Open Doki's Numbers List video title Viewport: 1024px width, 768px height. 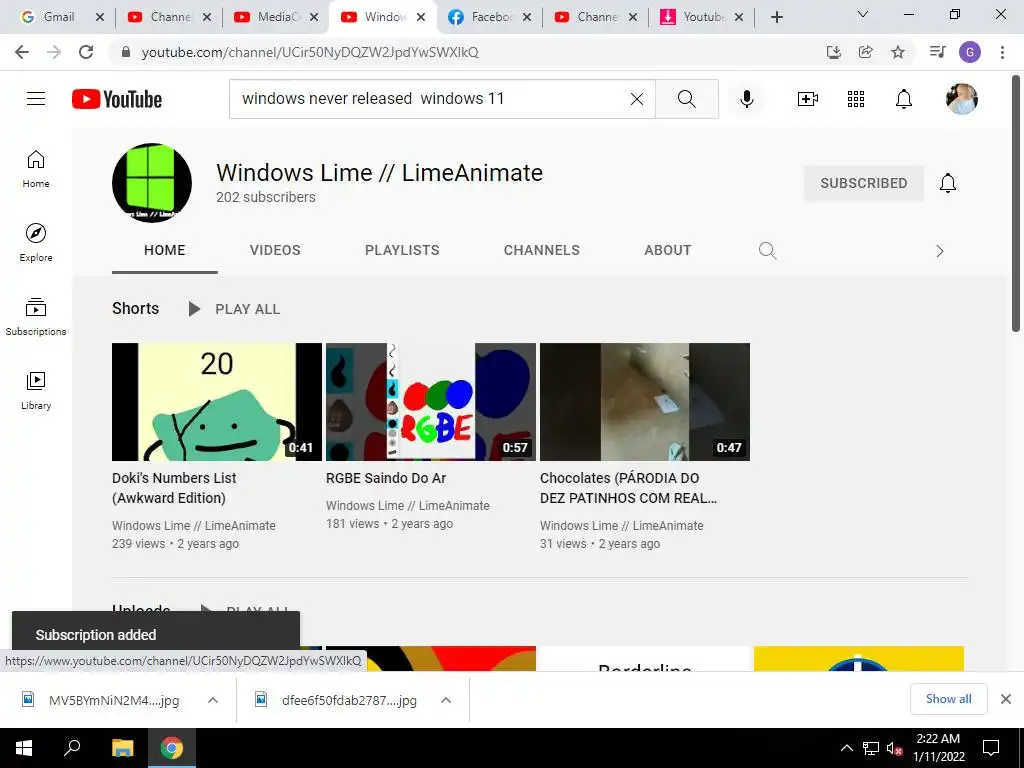[x=174, y=488]
